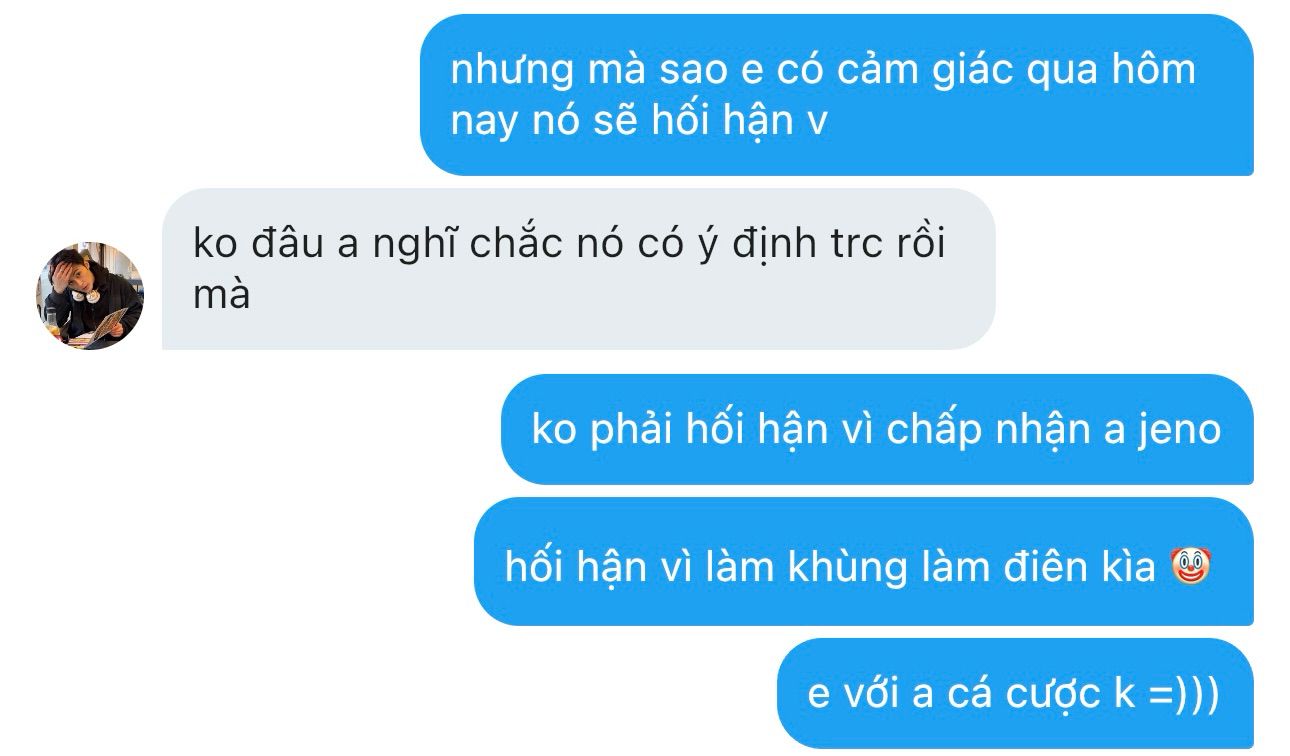Open the sender's profile avatar photo
The height and width of the screenshot is (756, 1290).
click(x=90, y=296)
